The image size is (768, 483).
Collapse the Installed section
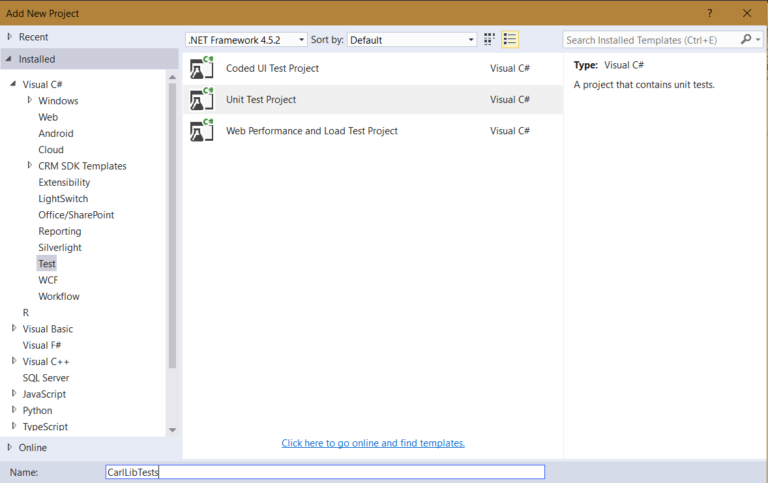[x=9, y=59]
